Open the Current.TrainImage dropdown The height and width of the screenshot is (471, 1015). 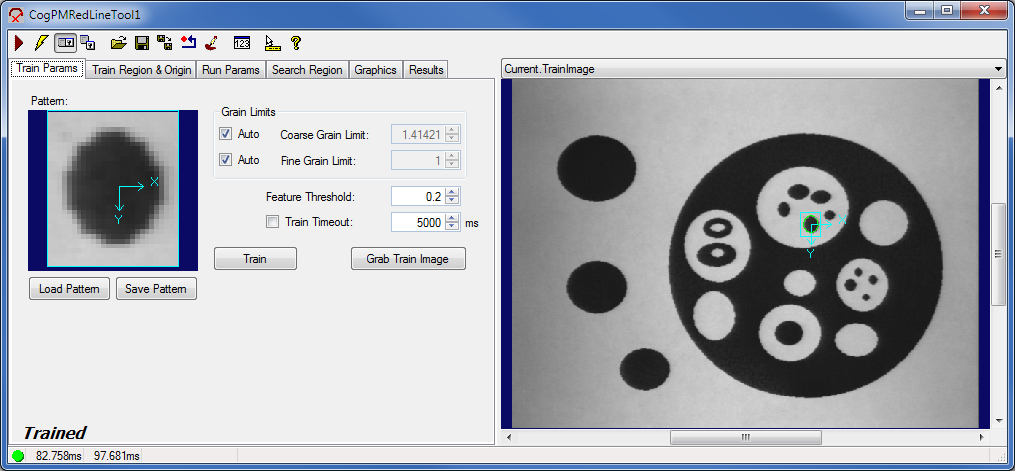(998, 69)
